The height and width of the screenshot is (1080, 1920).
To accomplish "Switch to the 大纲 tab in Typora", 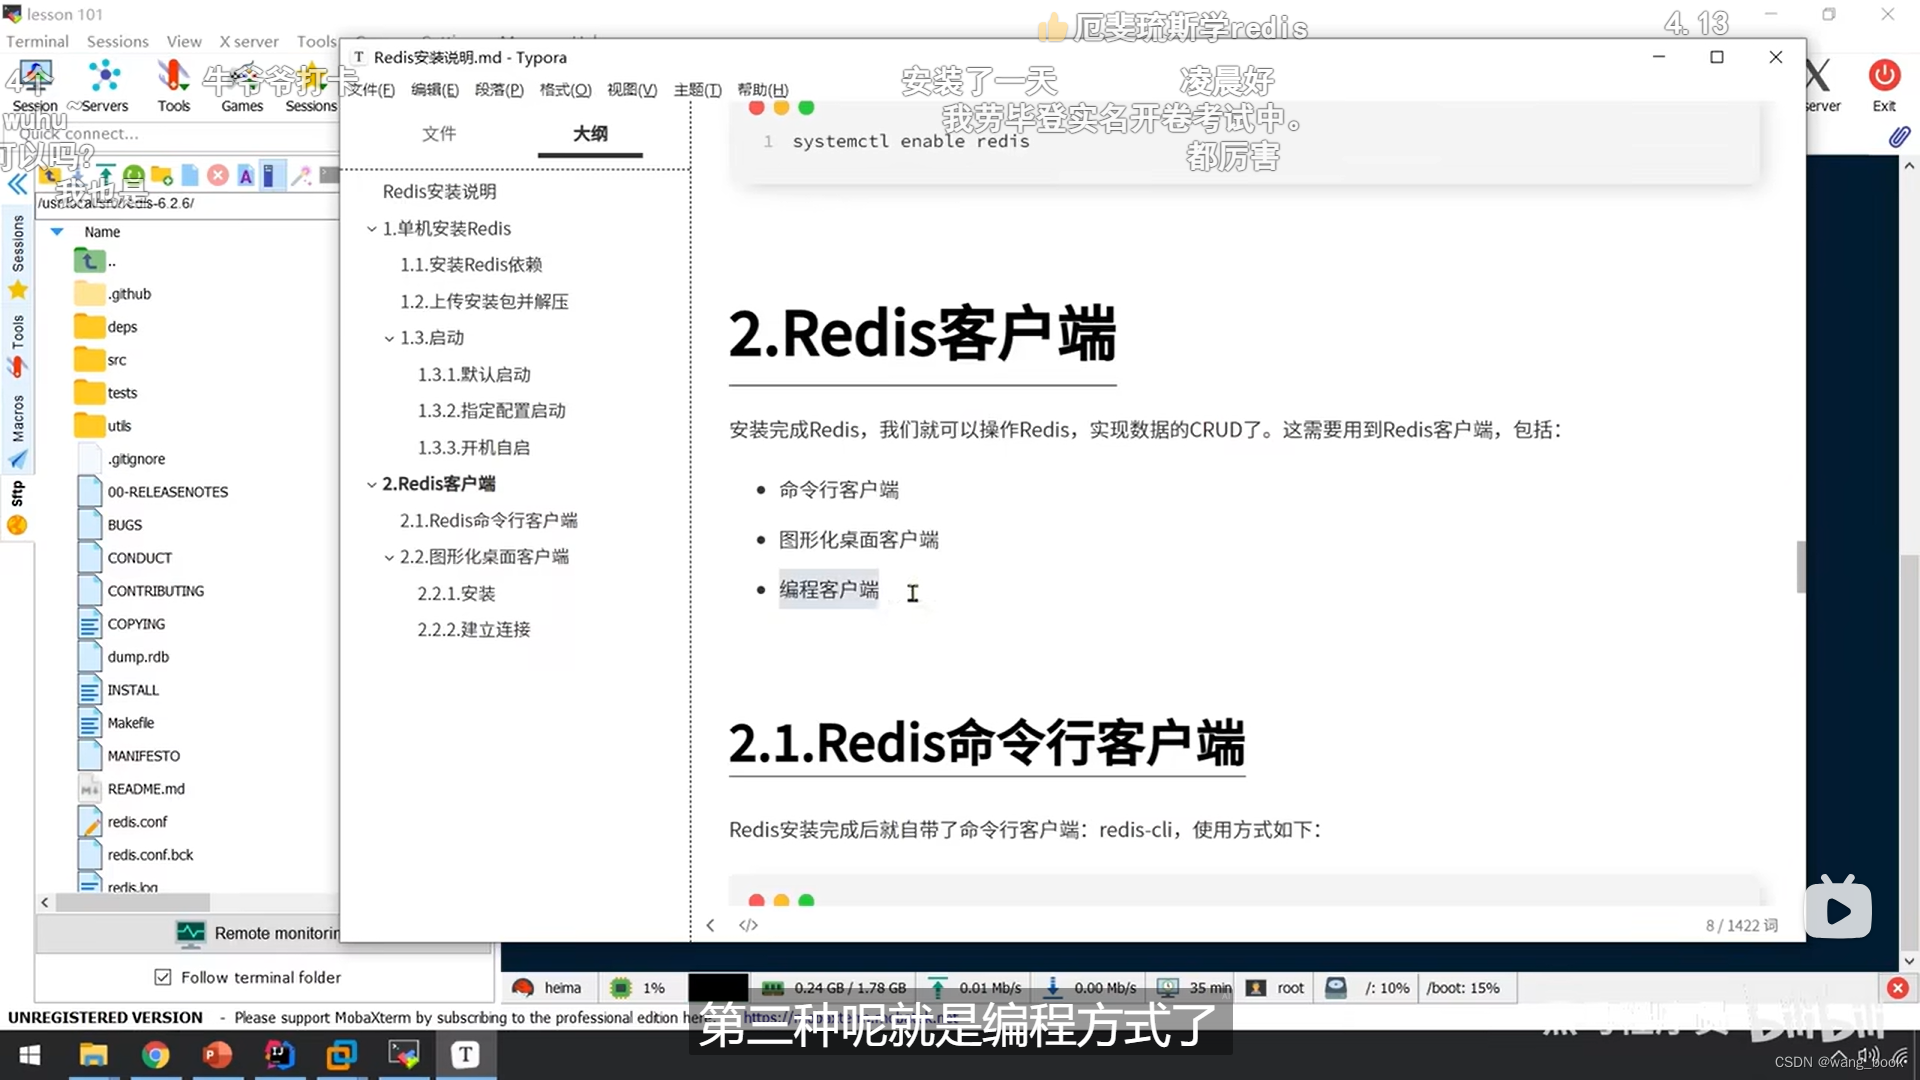I will coord(590,134).
